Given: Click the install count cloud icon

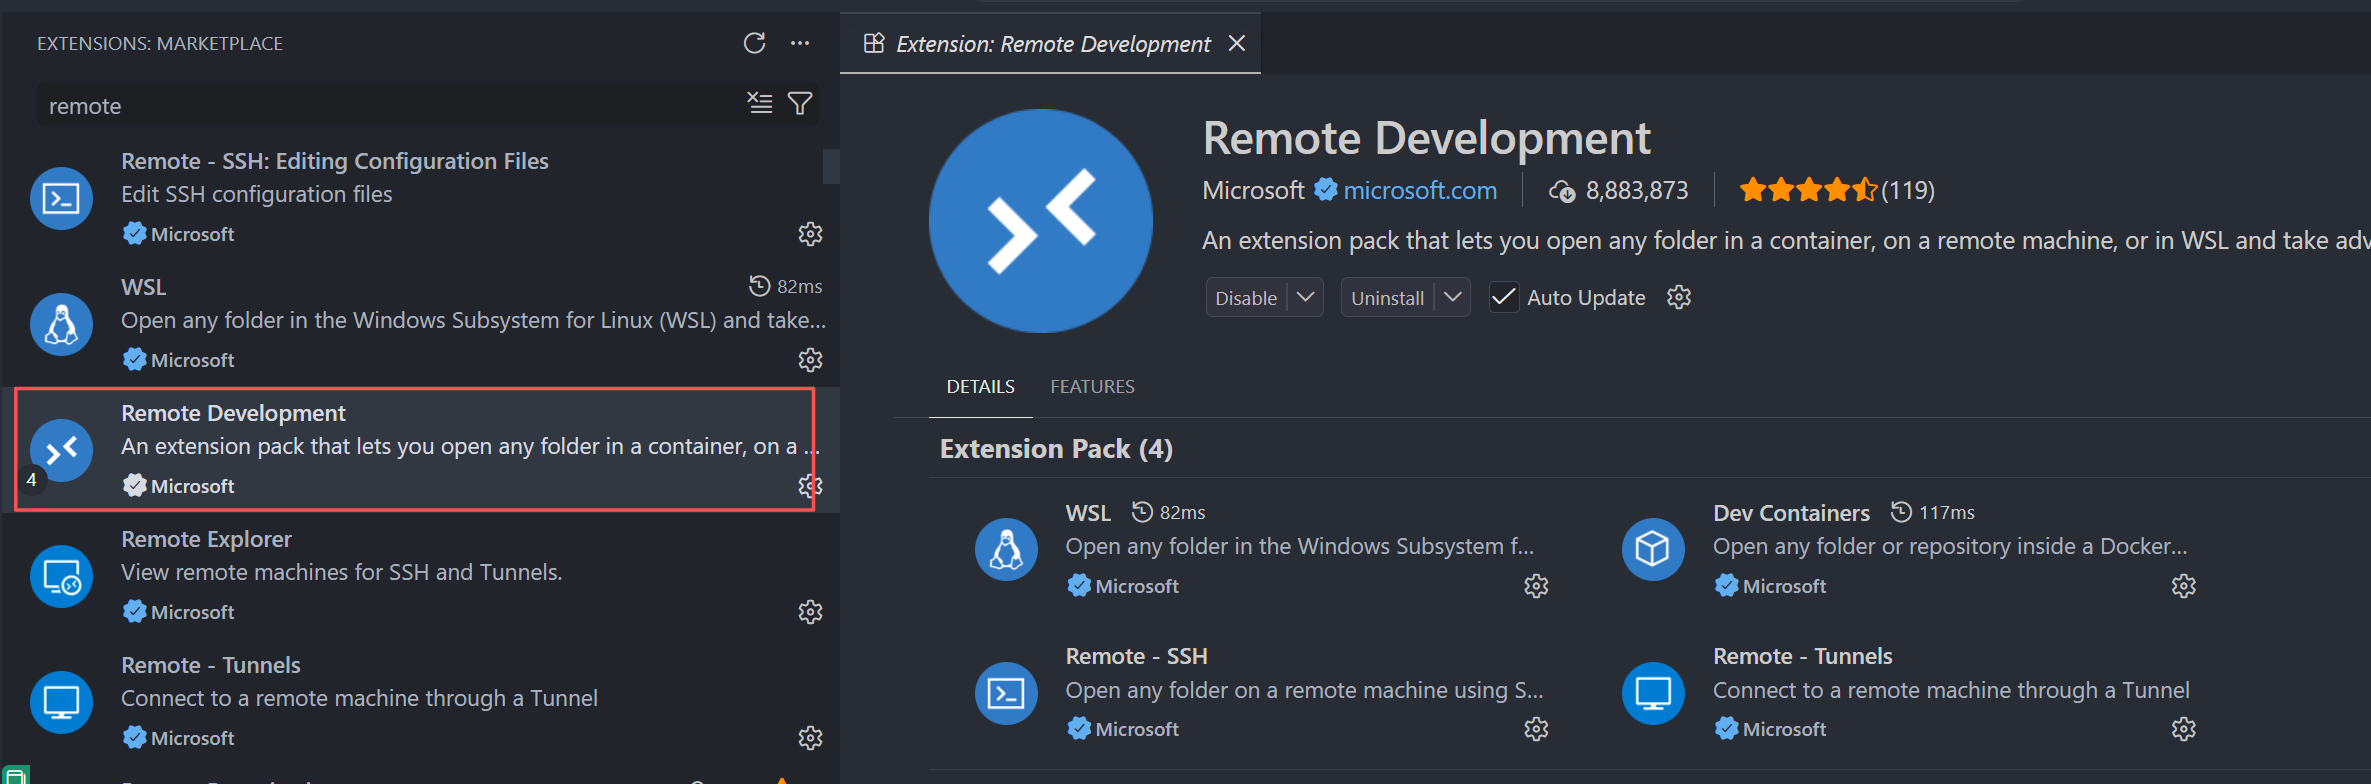Looking at the screenshot, I should tap(1562, 191).
